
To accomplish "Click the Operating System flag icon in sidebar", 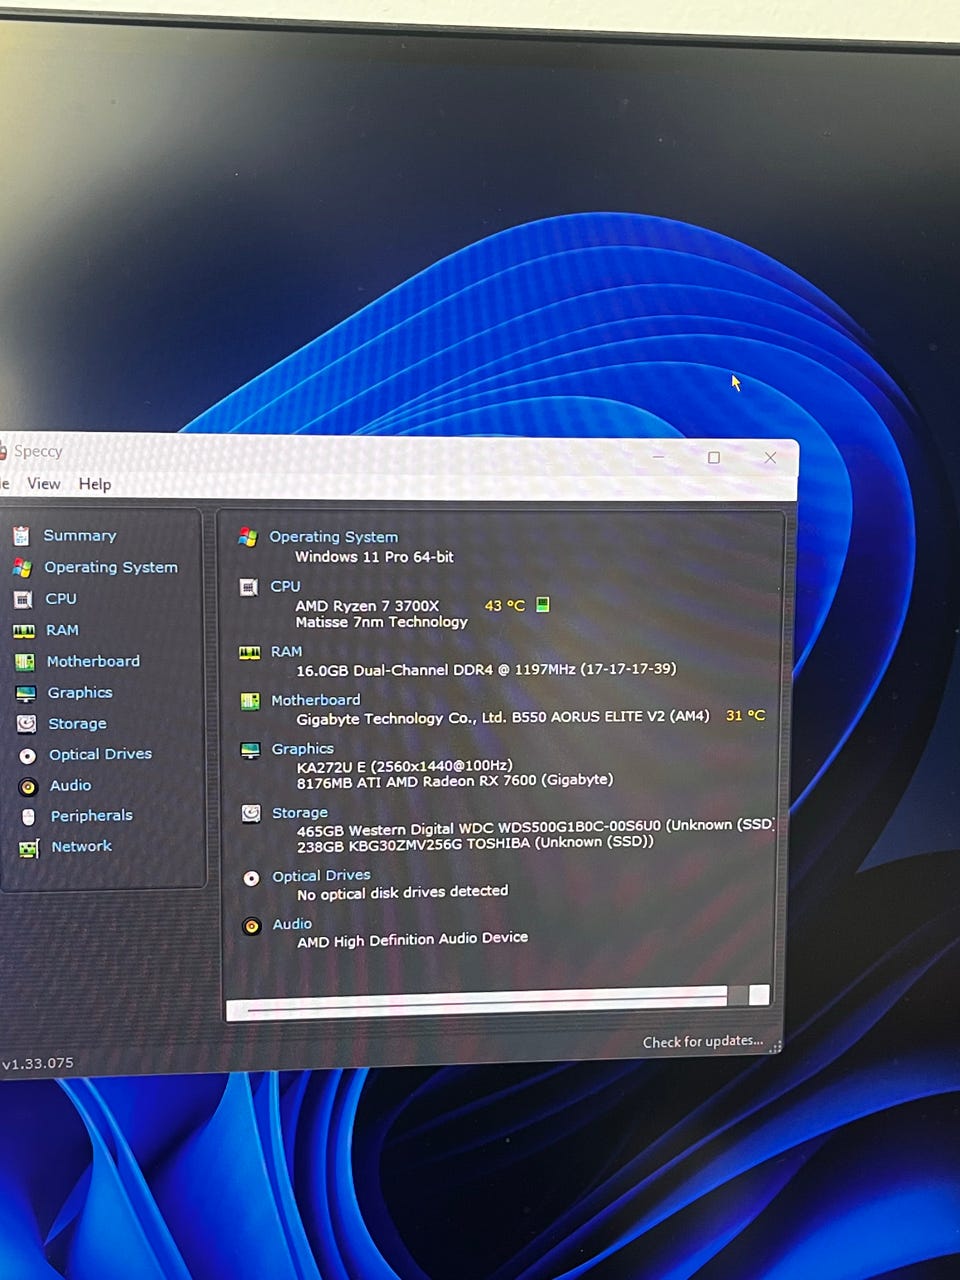I will [x=22, y=568].
